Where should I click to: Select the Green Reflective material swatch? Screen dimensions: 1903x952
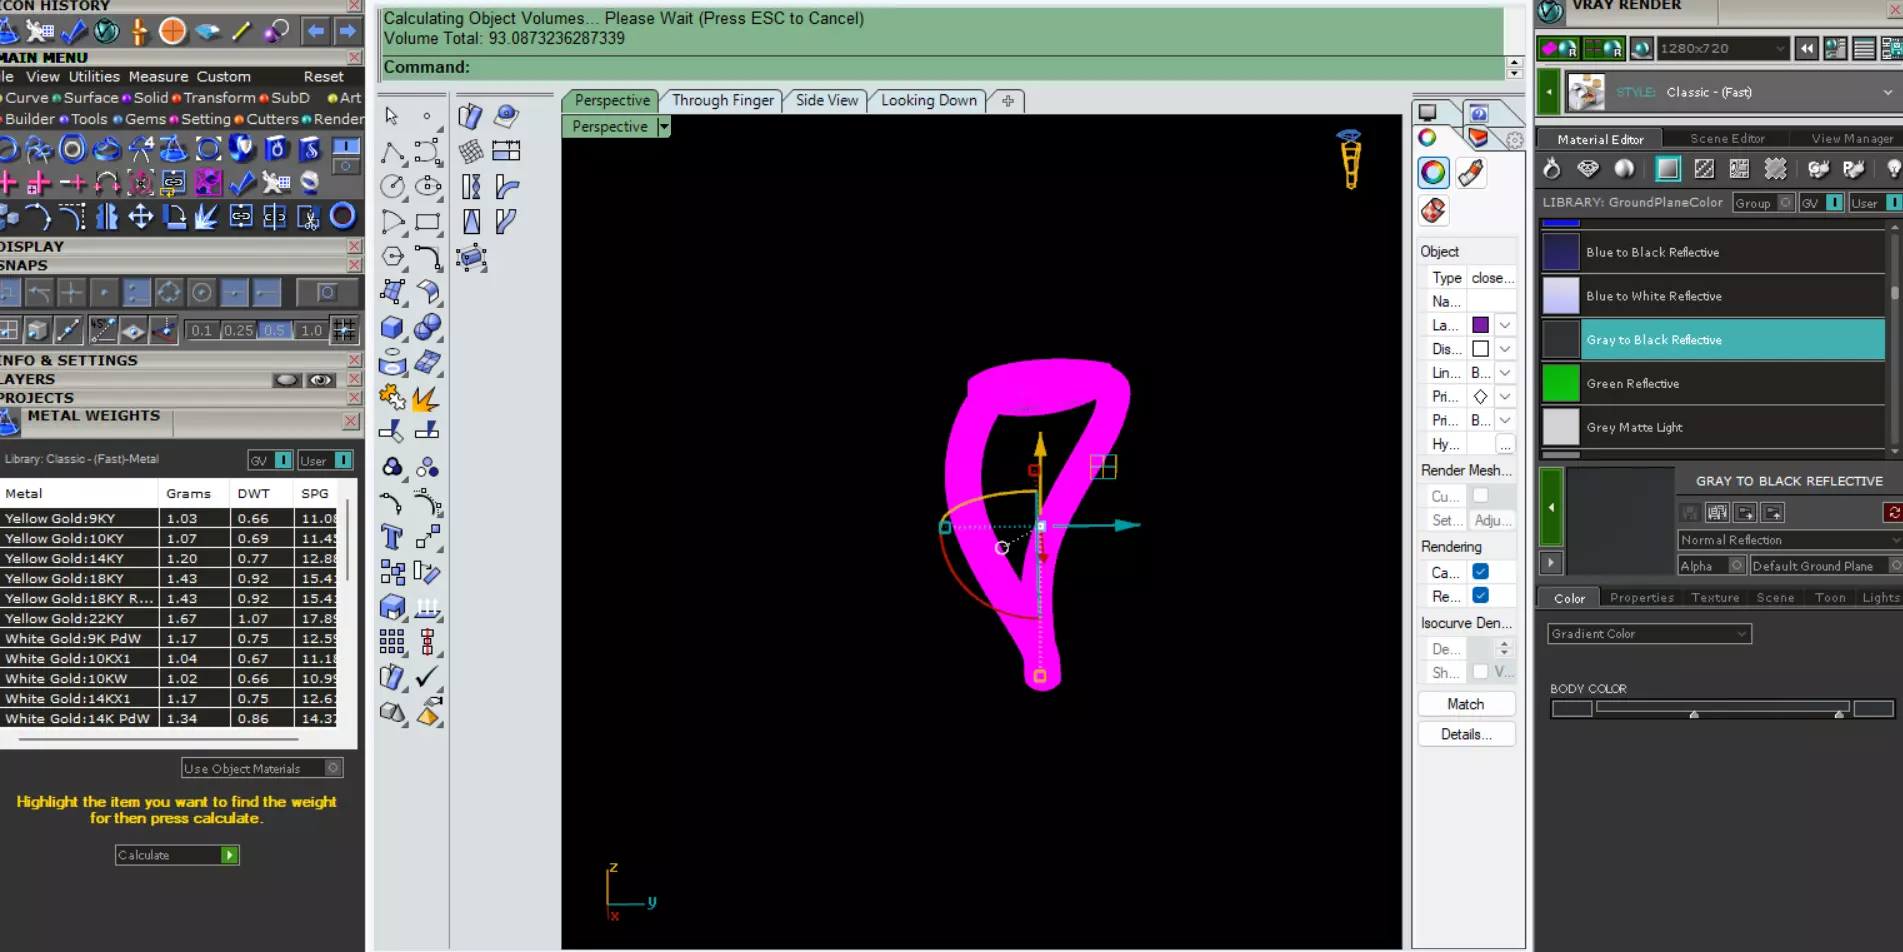click(x=1561, y=384)
